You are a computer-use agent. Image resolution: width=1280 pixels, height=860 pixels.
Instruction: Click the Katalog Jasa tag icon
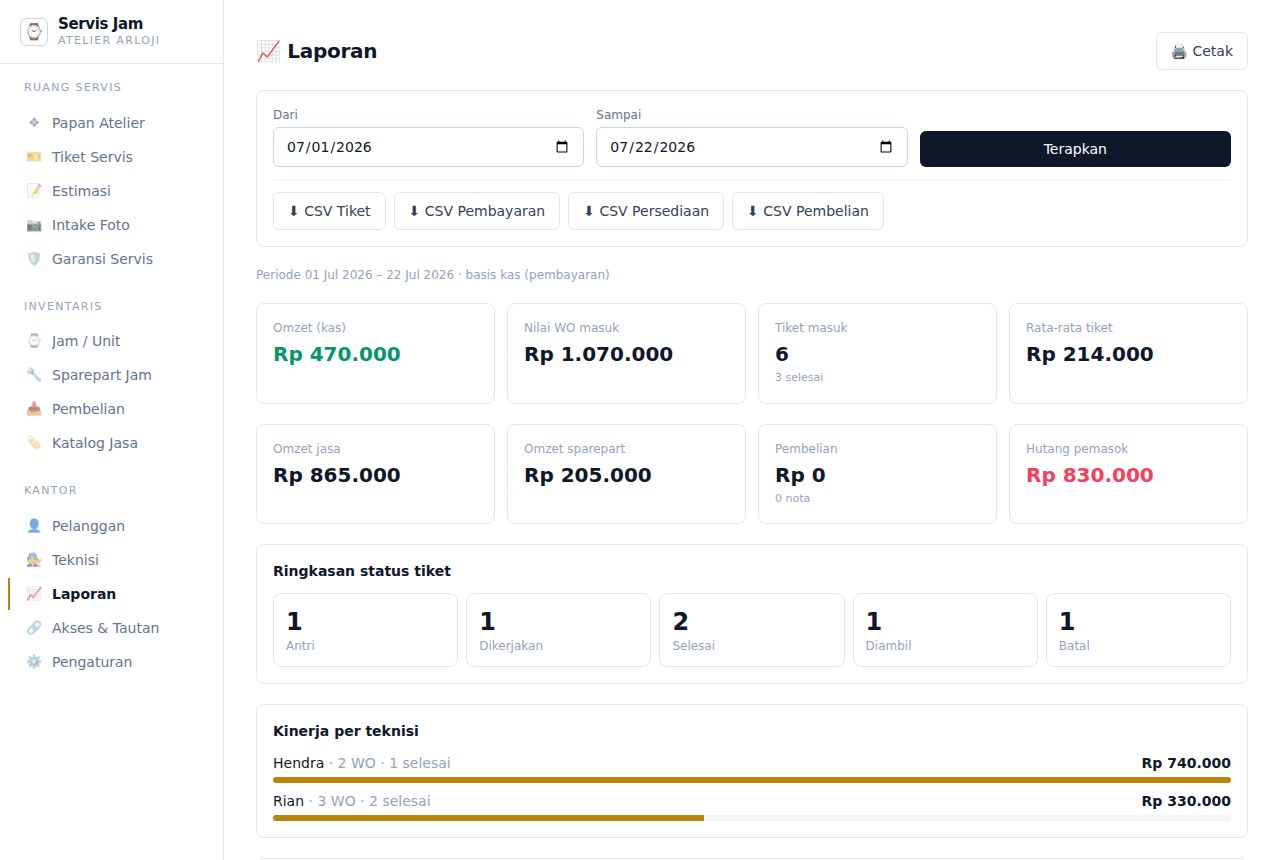tap(34, 443)
